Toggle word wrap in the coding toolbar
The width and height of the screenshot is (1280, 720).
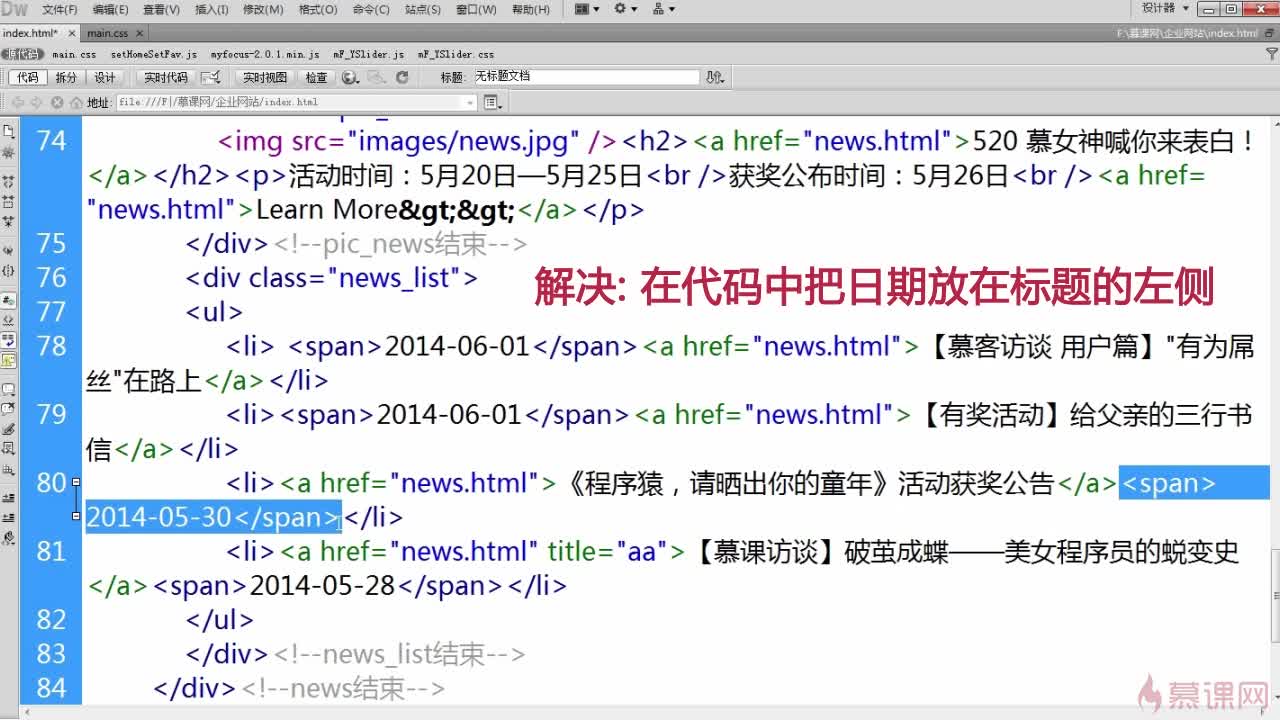point(8,340)
